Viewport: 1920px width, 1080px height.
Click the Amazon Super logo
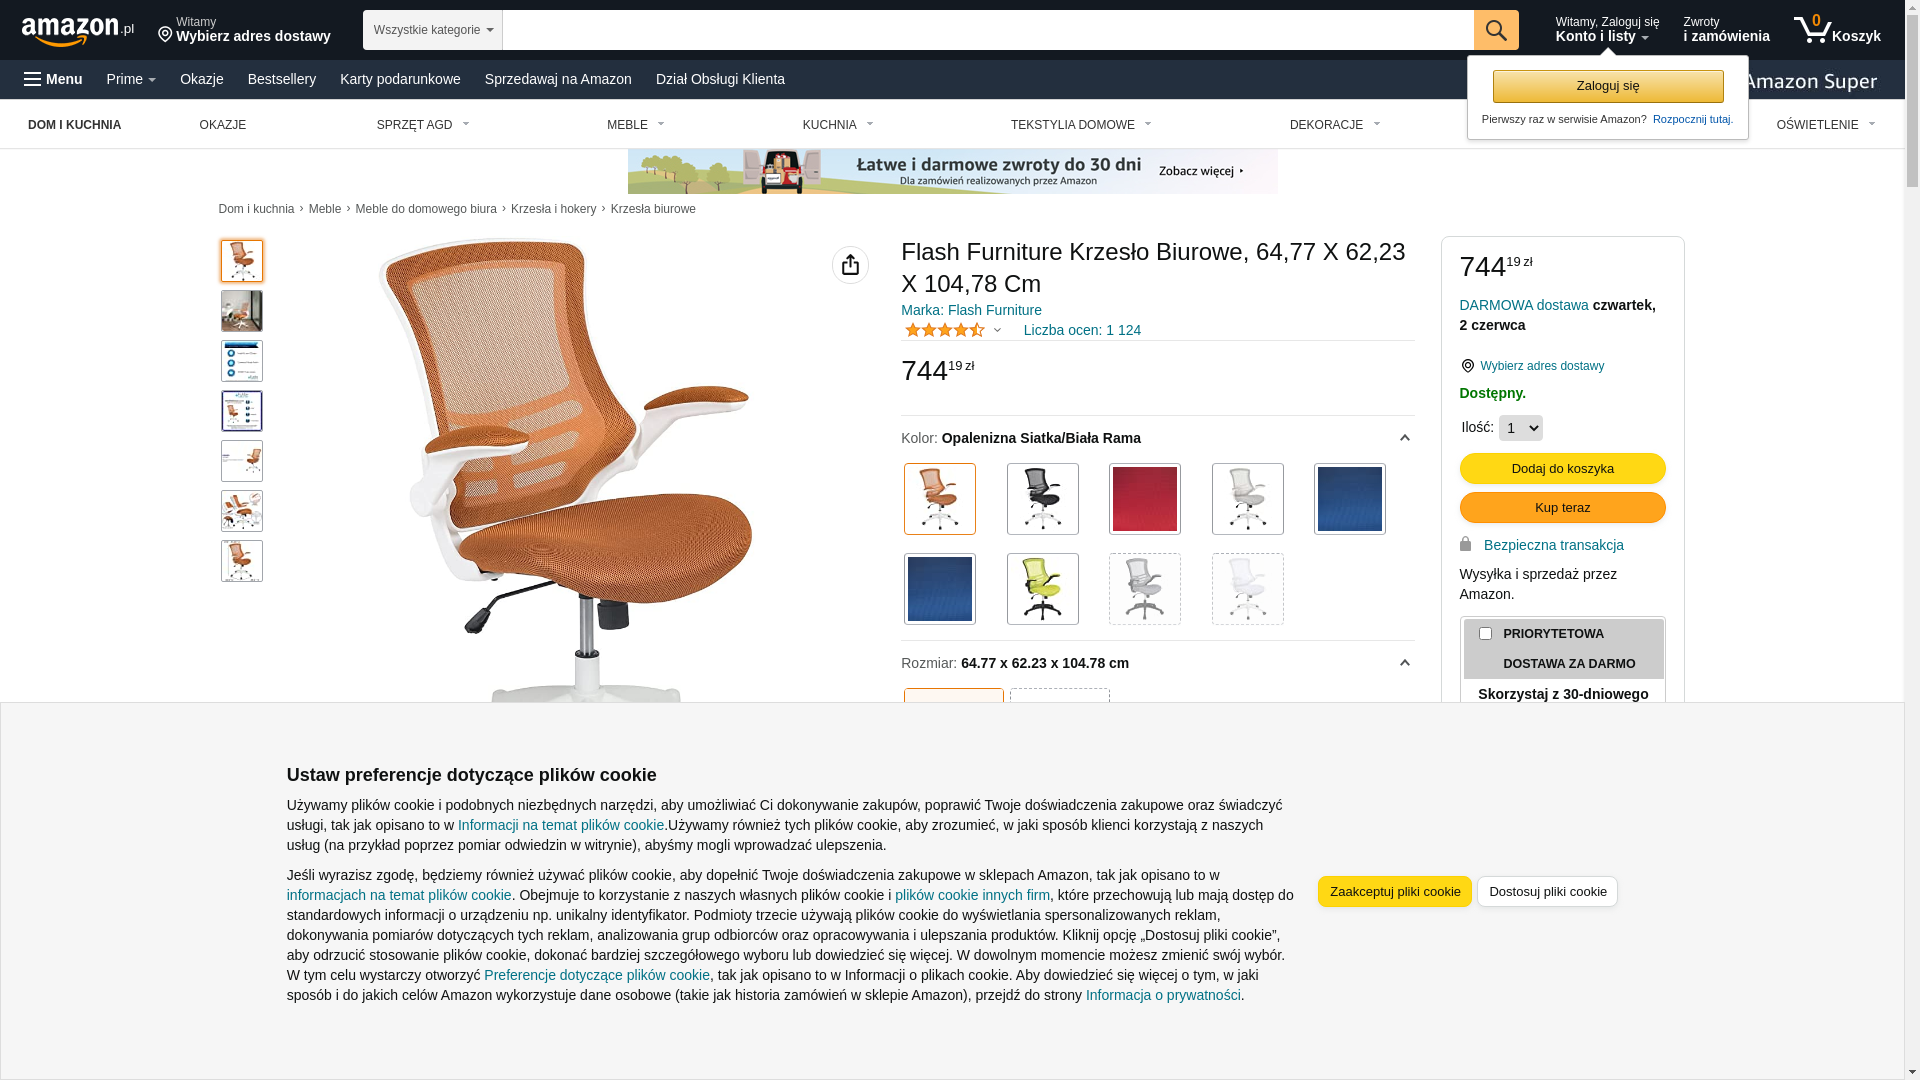(x=1810, y=81)
